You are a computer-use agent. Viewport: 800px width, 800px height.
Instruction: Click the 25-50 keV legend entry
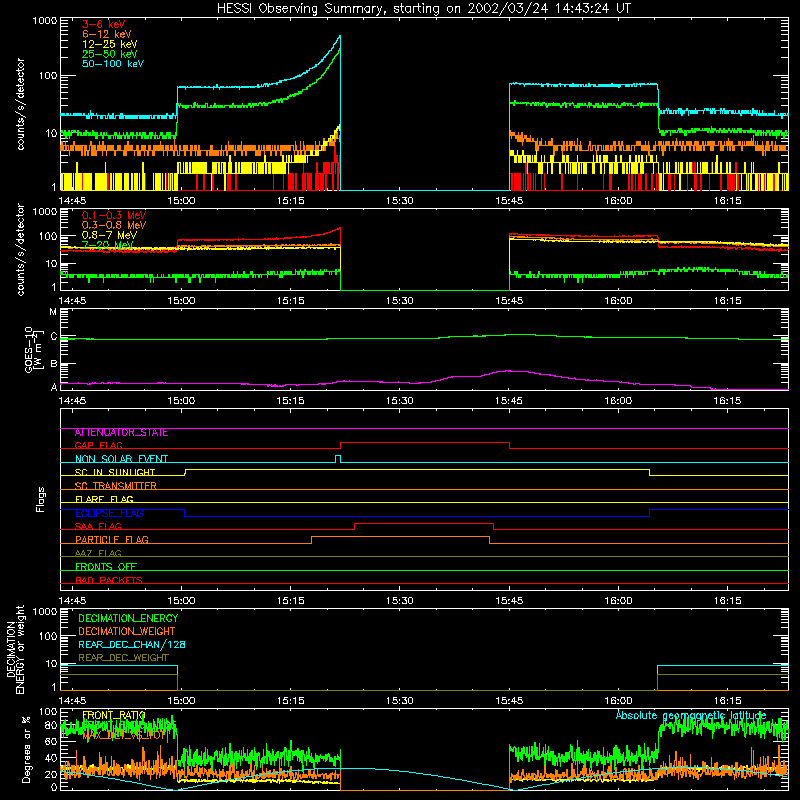[x=109, y=54]
